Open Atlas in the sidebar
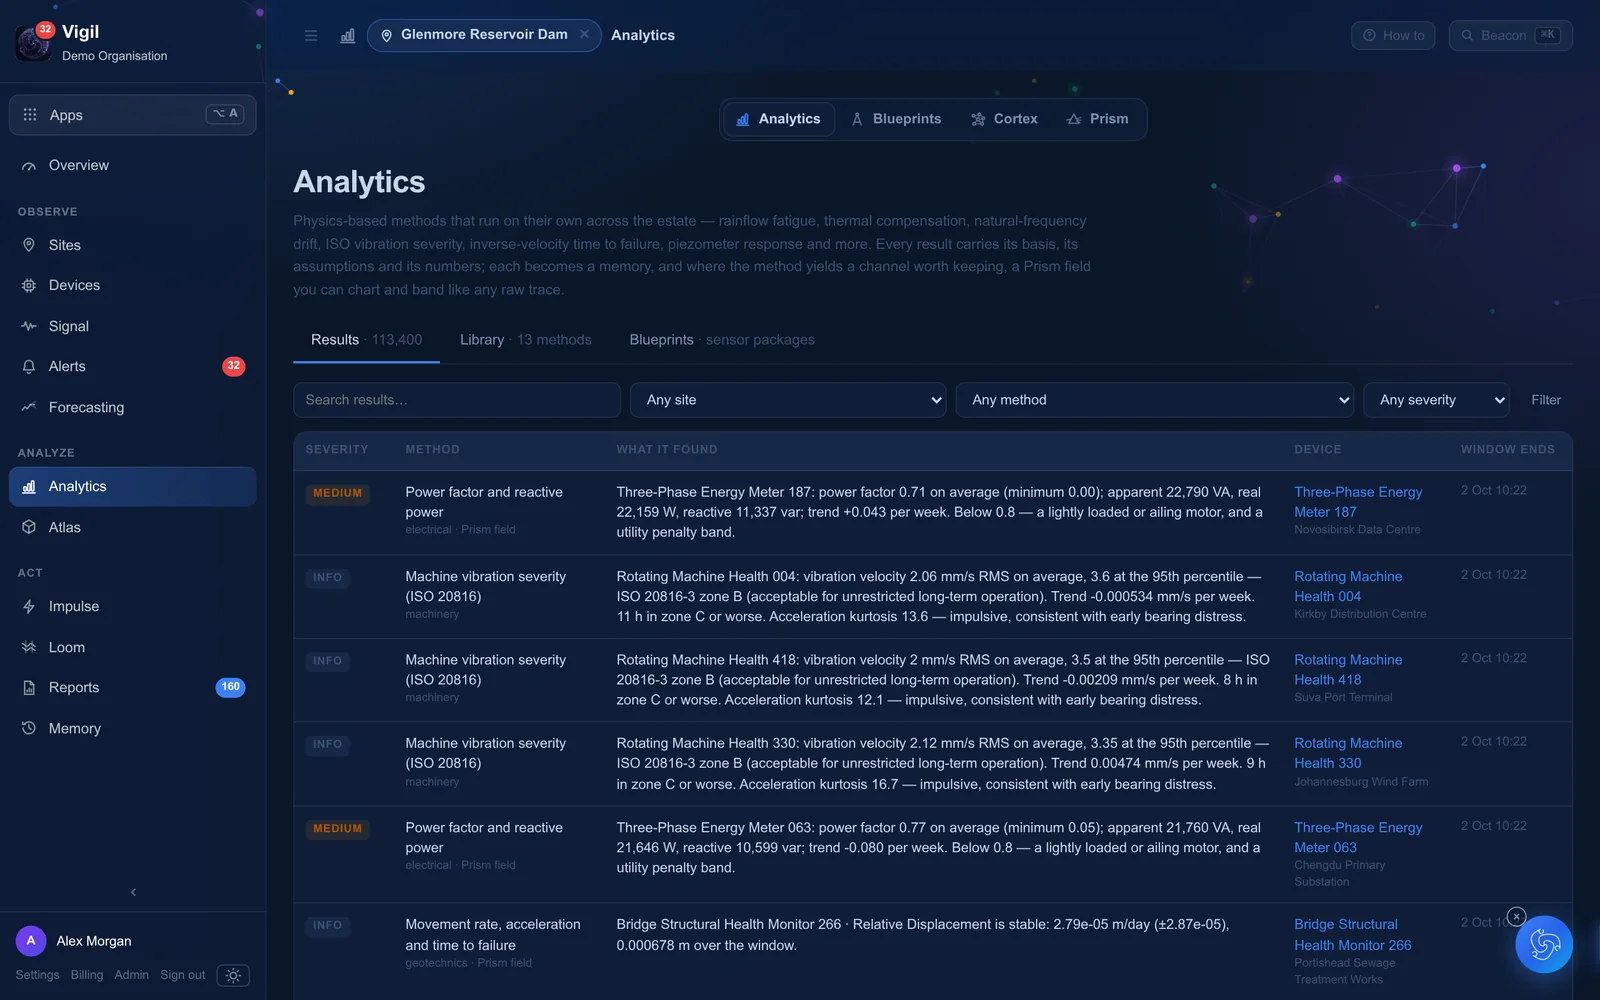Viewport: 1600px width, 1000px height. point(133,527)
